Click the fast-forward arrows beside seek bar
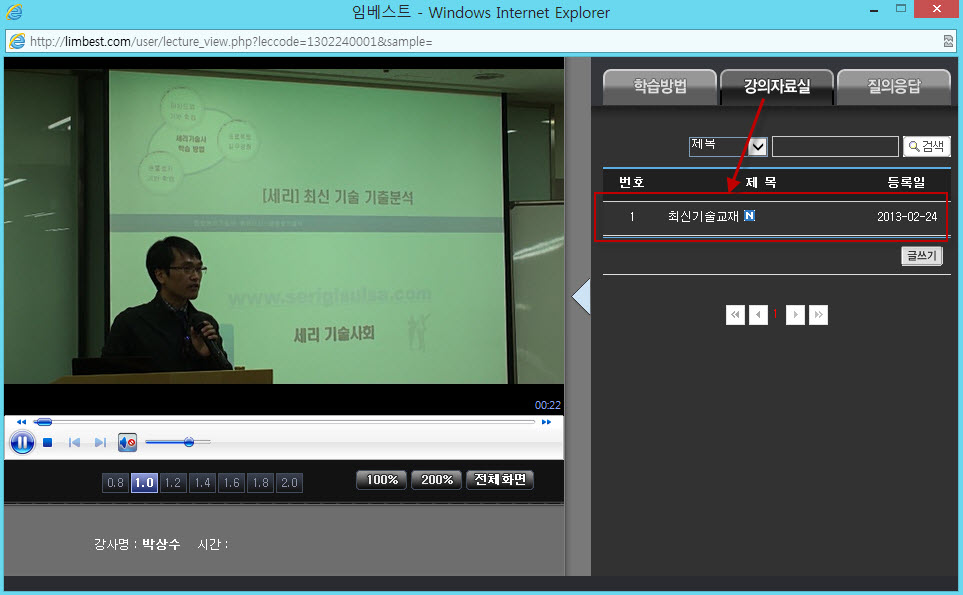This screenshot has width=963, height=595. point(546,422)
